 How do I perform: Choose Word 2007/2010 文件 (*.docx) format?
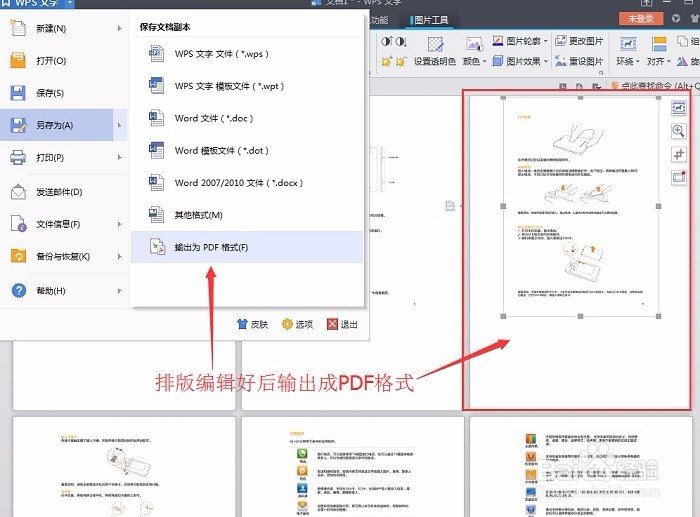247,183
